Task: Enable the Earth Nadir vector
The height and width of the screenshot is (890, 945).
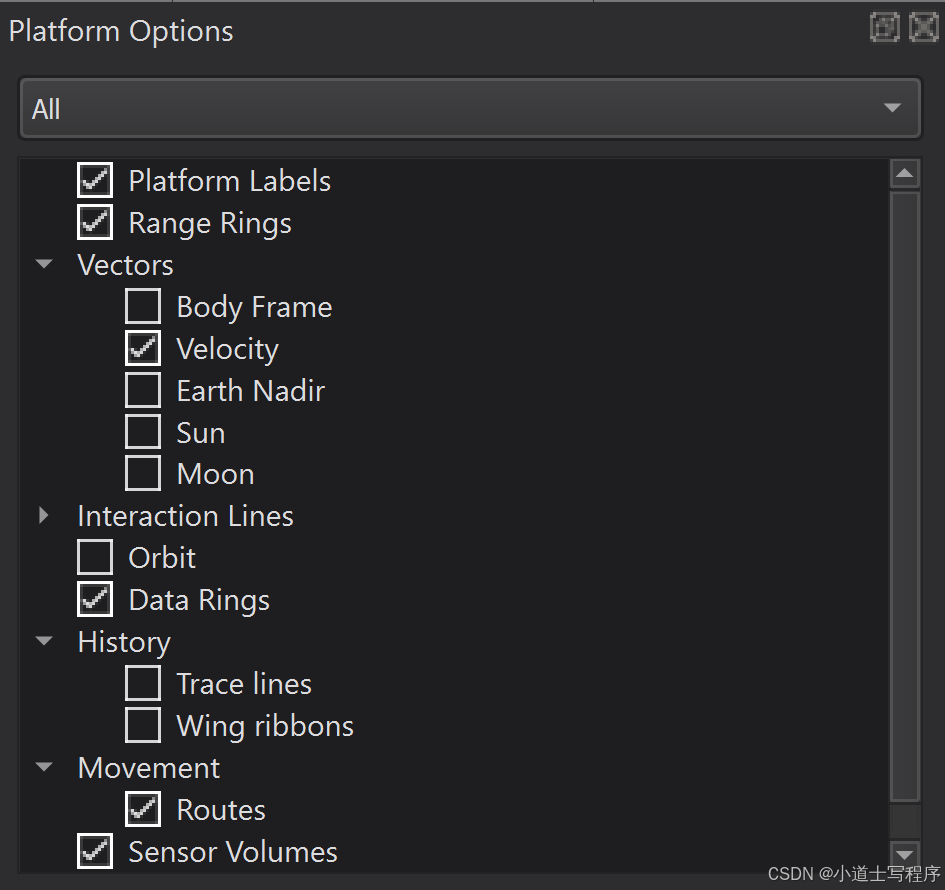Action: (x=143, y=390)
